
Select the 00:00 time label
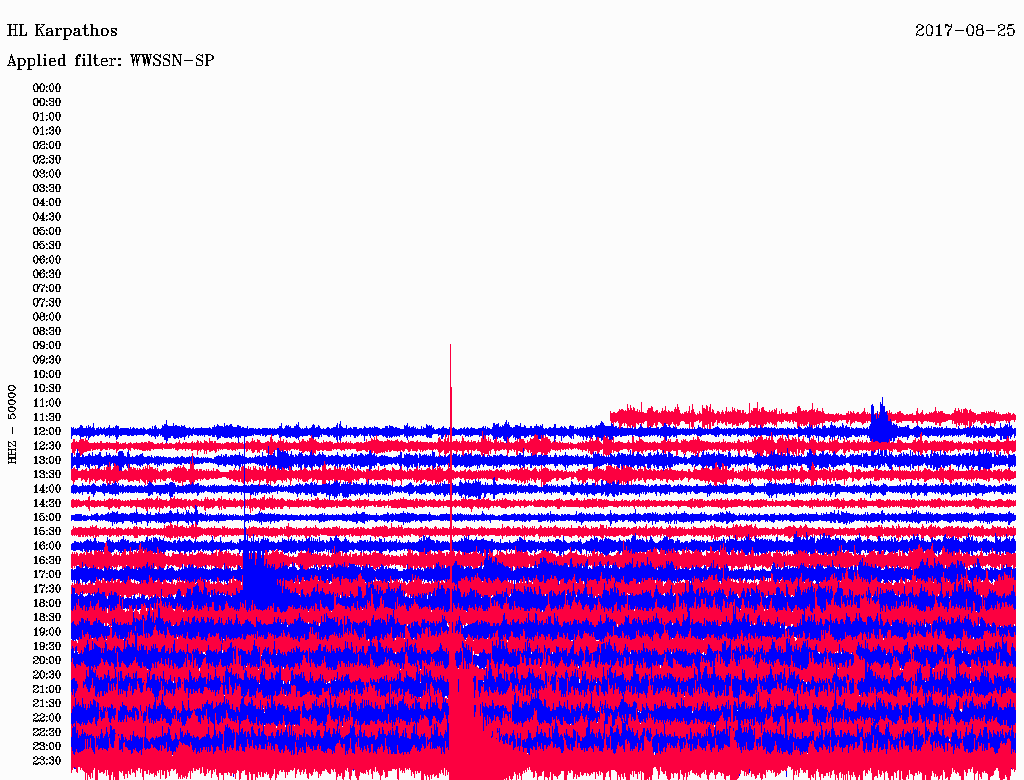tap(47, 88)
